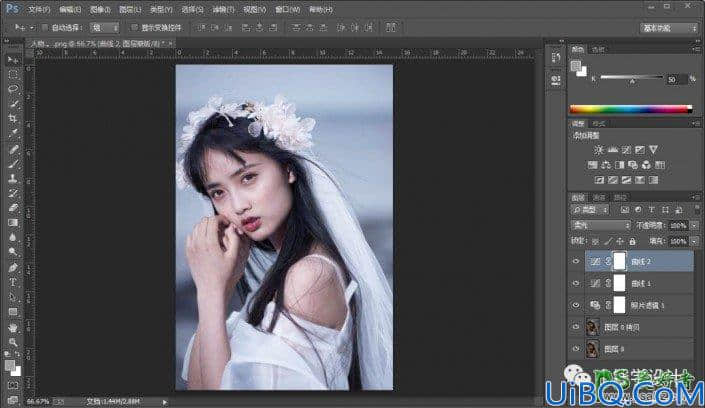Viewport: 705px width, 408px height.
Task: Open the 基本功能 workspace dropdown
Action: pos(669,28)
